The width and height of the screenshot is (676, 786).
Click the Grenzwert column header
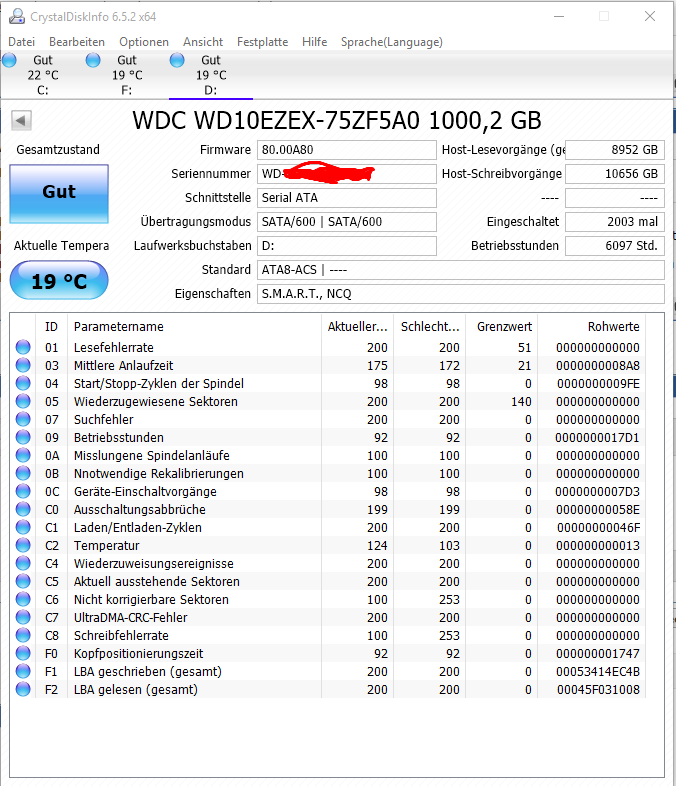coord(502,327)
